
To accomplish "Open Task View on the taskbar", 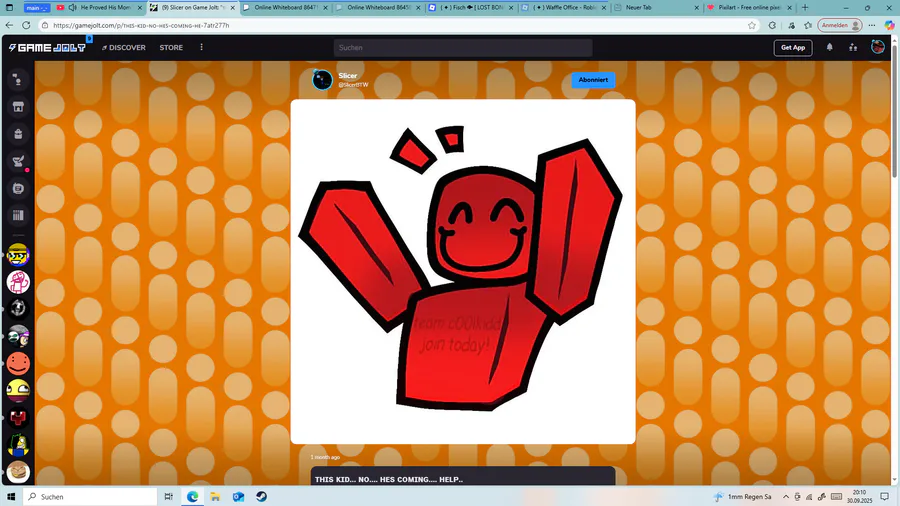I will [168, 497].
